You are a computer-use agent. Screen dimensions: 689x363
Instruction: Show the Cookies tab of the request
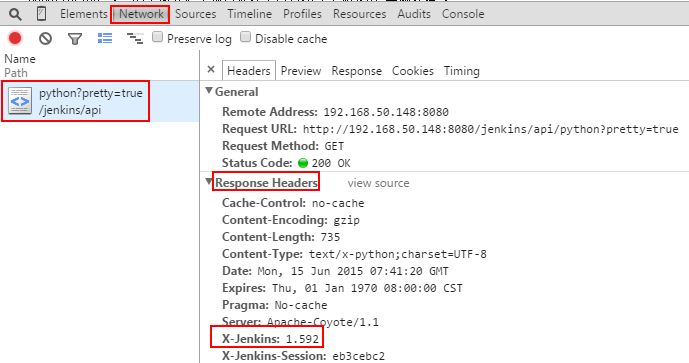click(413, 71)
